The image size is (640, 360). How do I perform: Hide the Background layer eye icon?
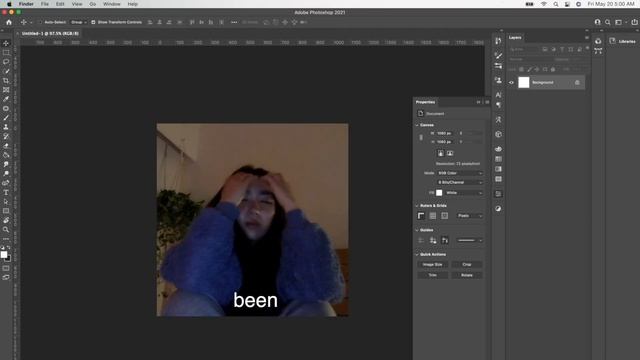[511, 83]
